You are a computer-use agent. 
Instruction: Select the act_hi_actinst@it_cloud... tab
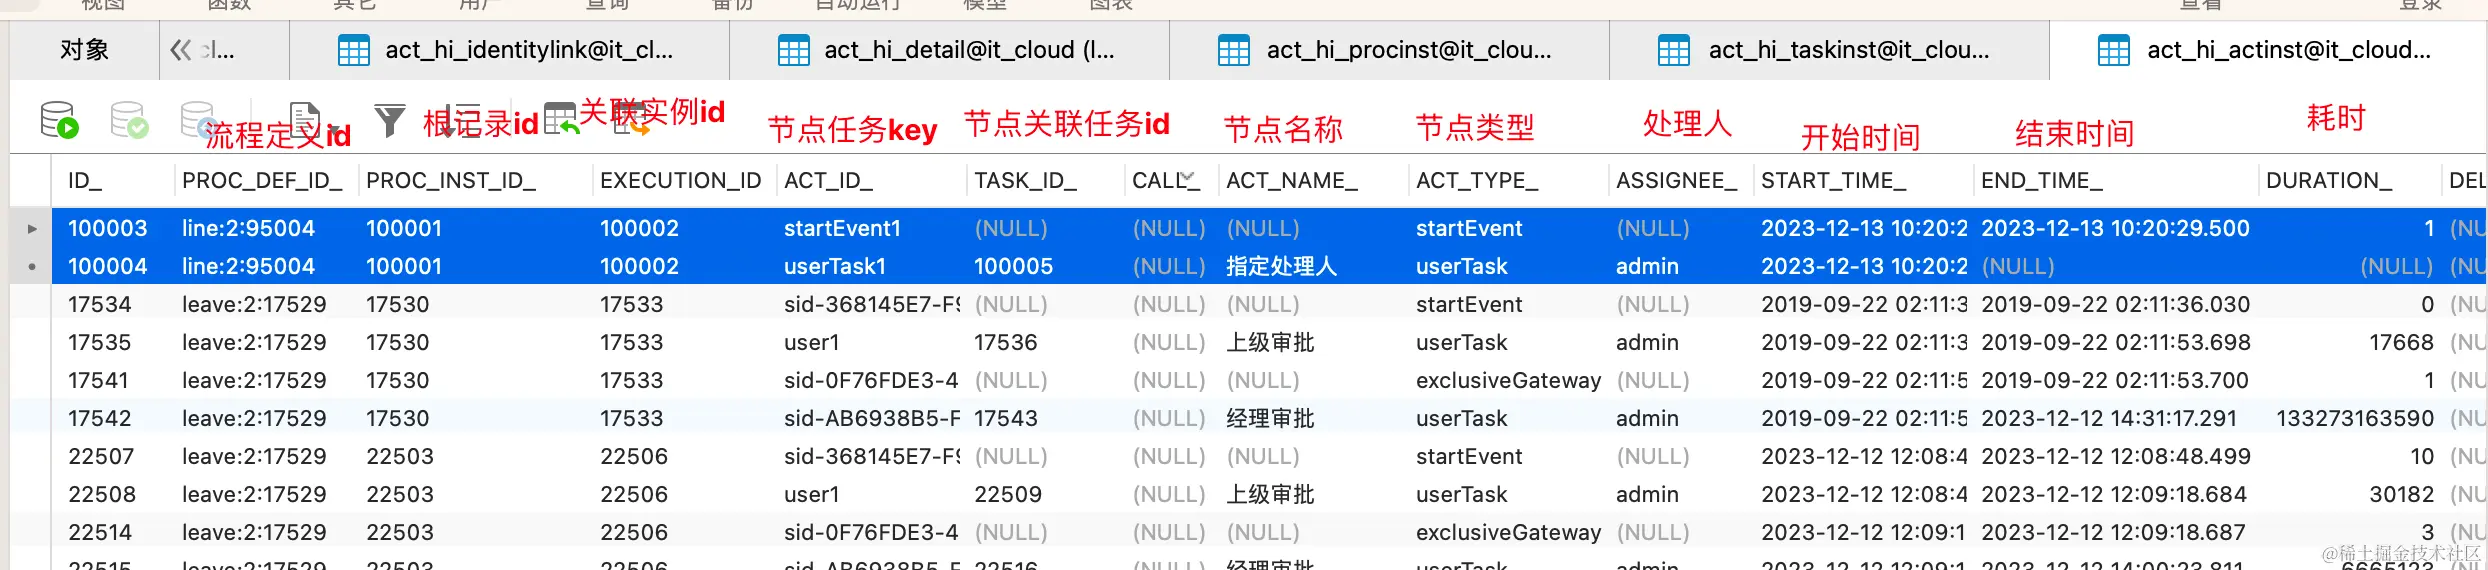point(2268,50)
